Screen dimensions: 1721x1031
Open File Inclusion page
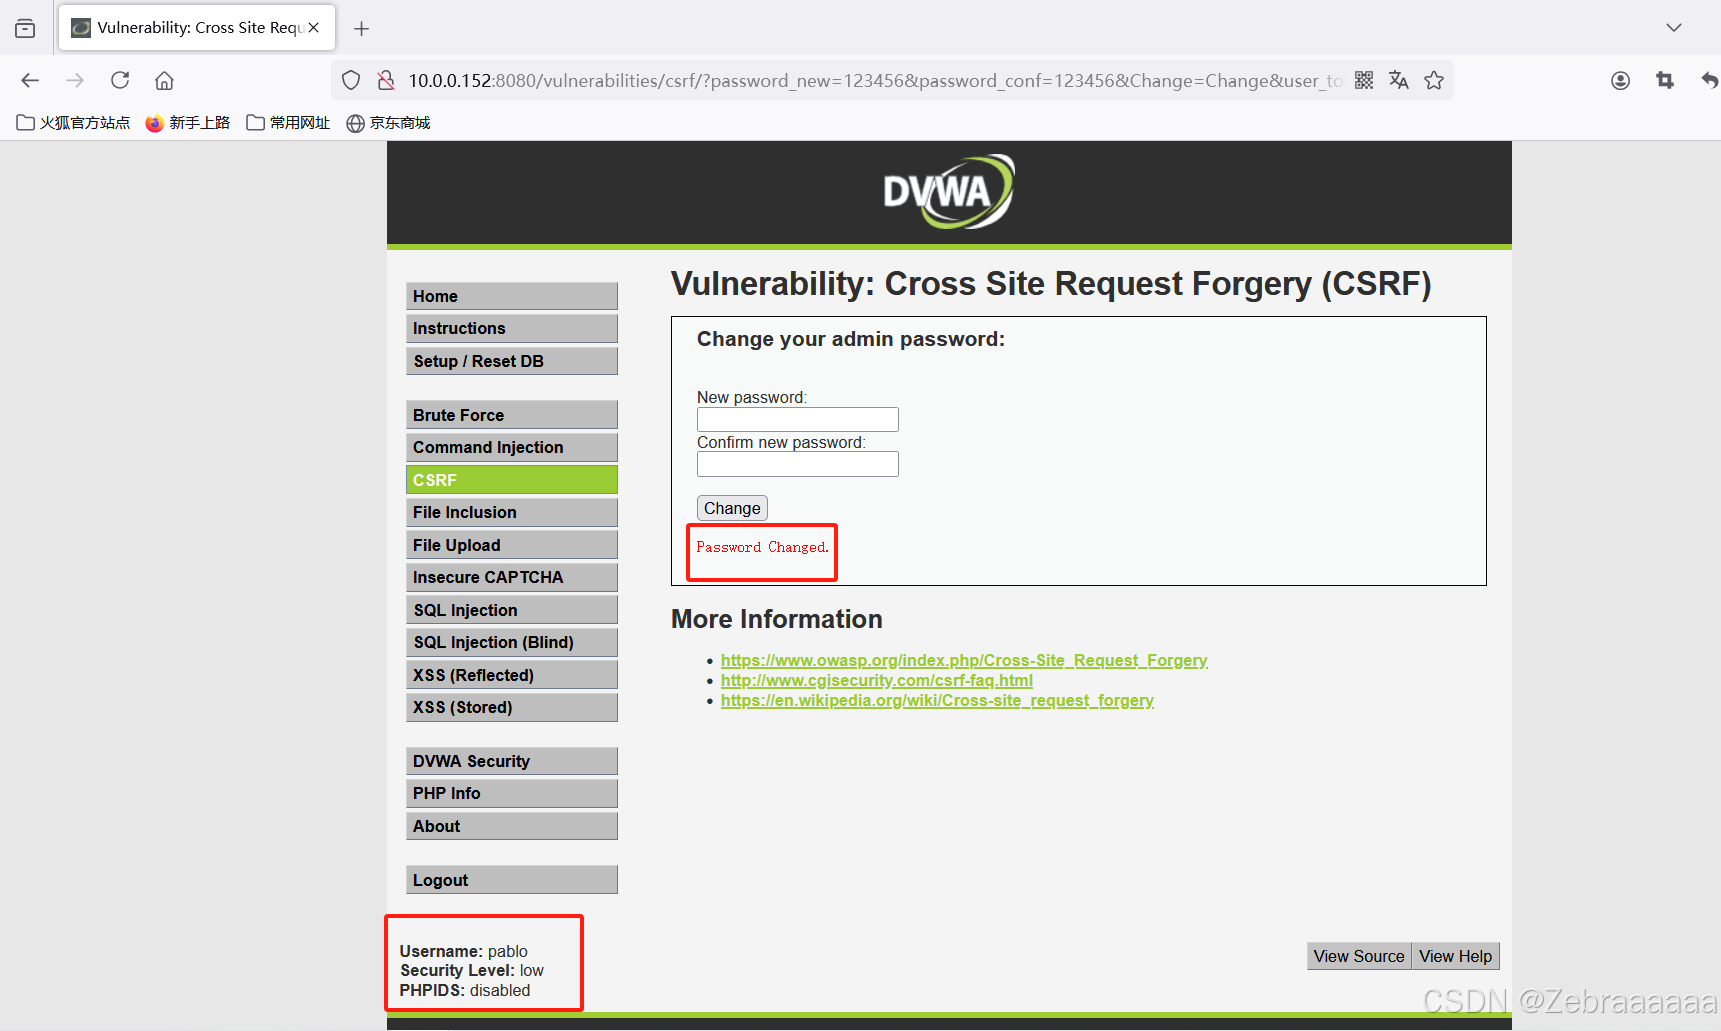[x=512, y=512]
